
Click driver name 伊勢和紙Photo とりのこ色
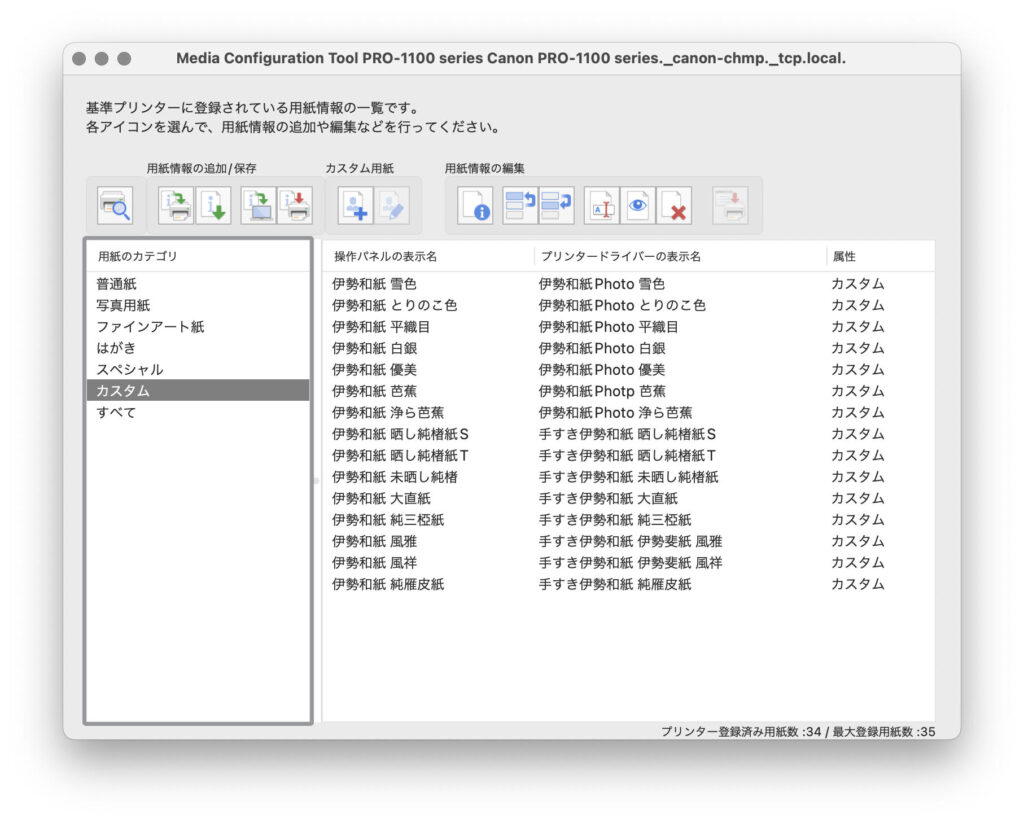click(622, 305)
